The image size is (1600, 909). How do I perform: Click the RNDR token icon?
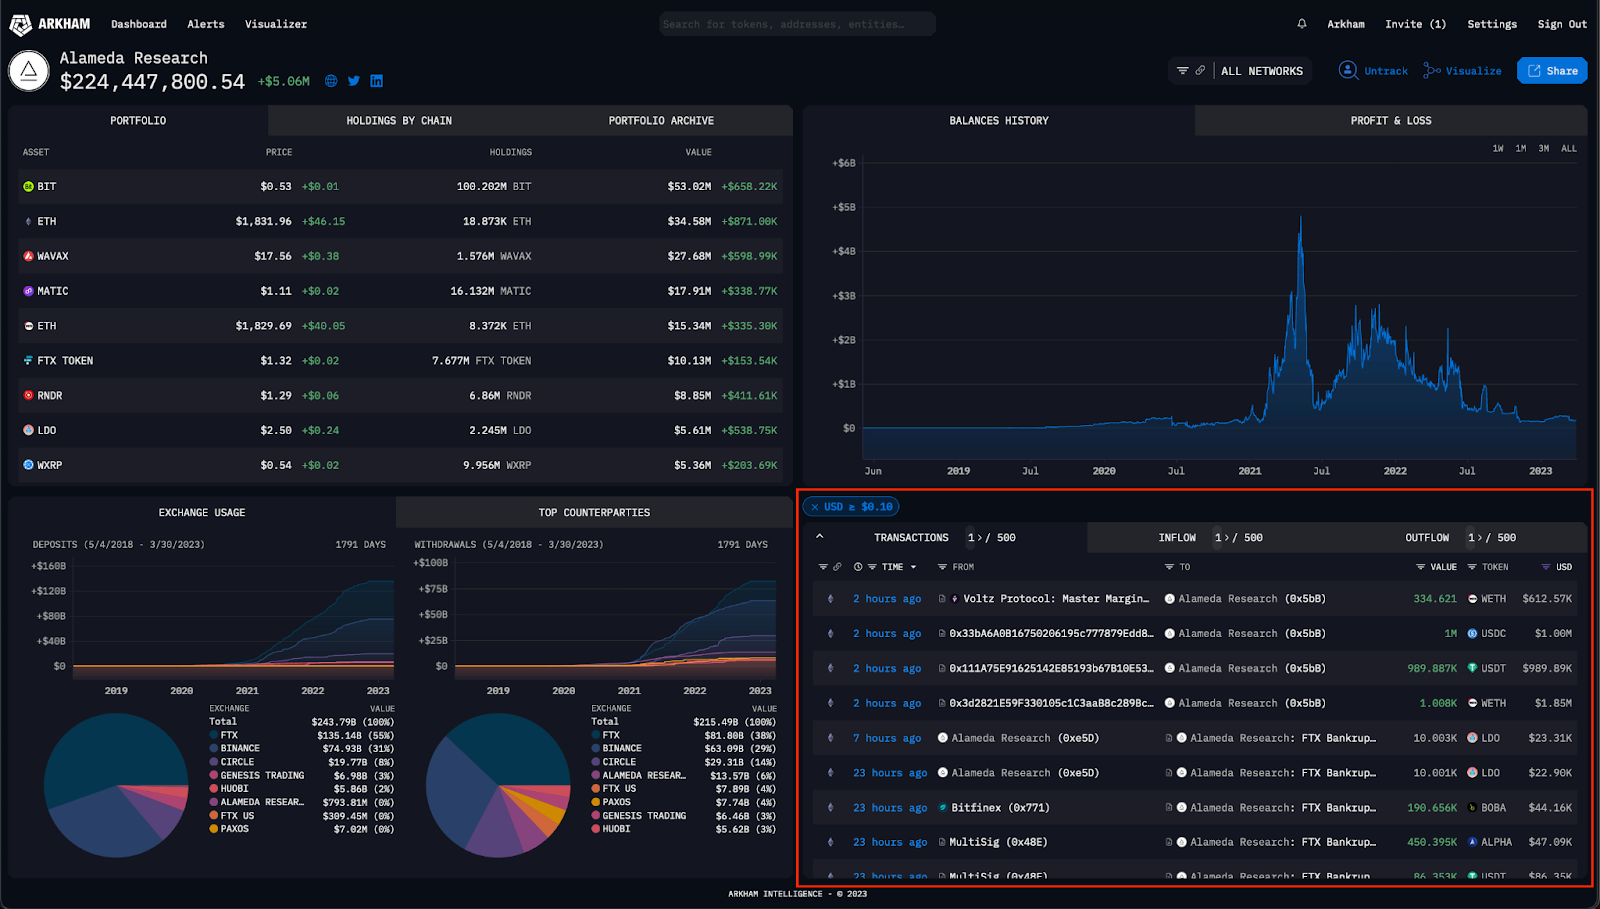pyautogui.click(x=28, y=396)
